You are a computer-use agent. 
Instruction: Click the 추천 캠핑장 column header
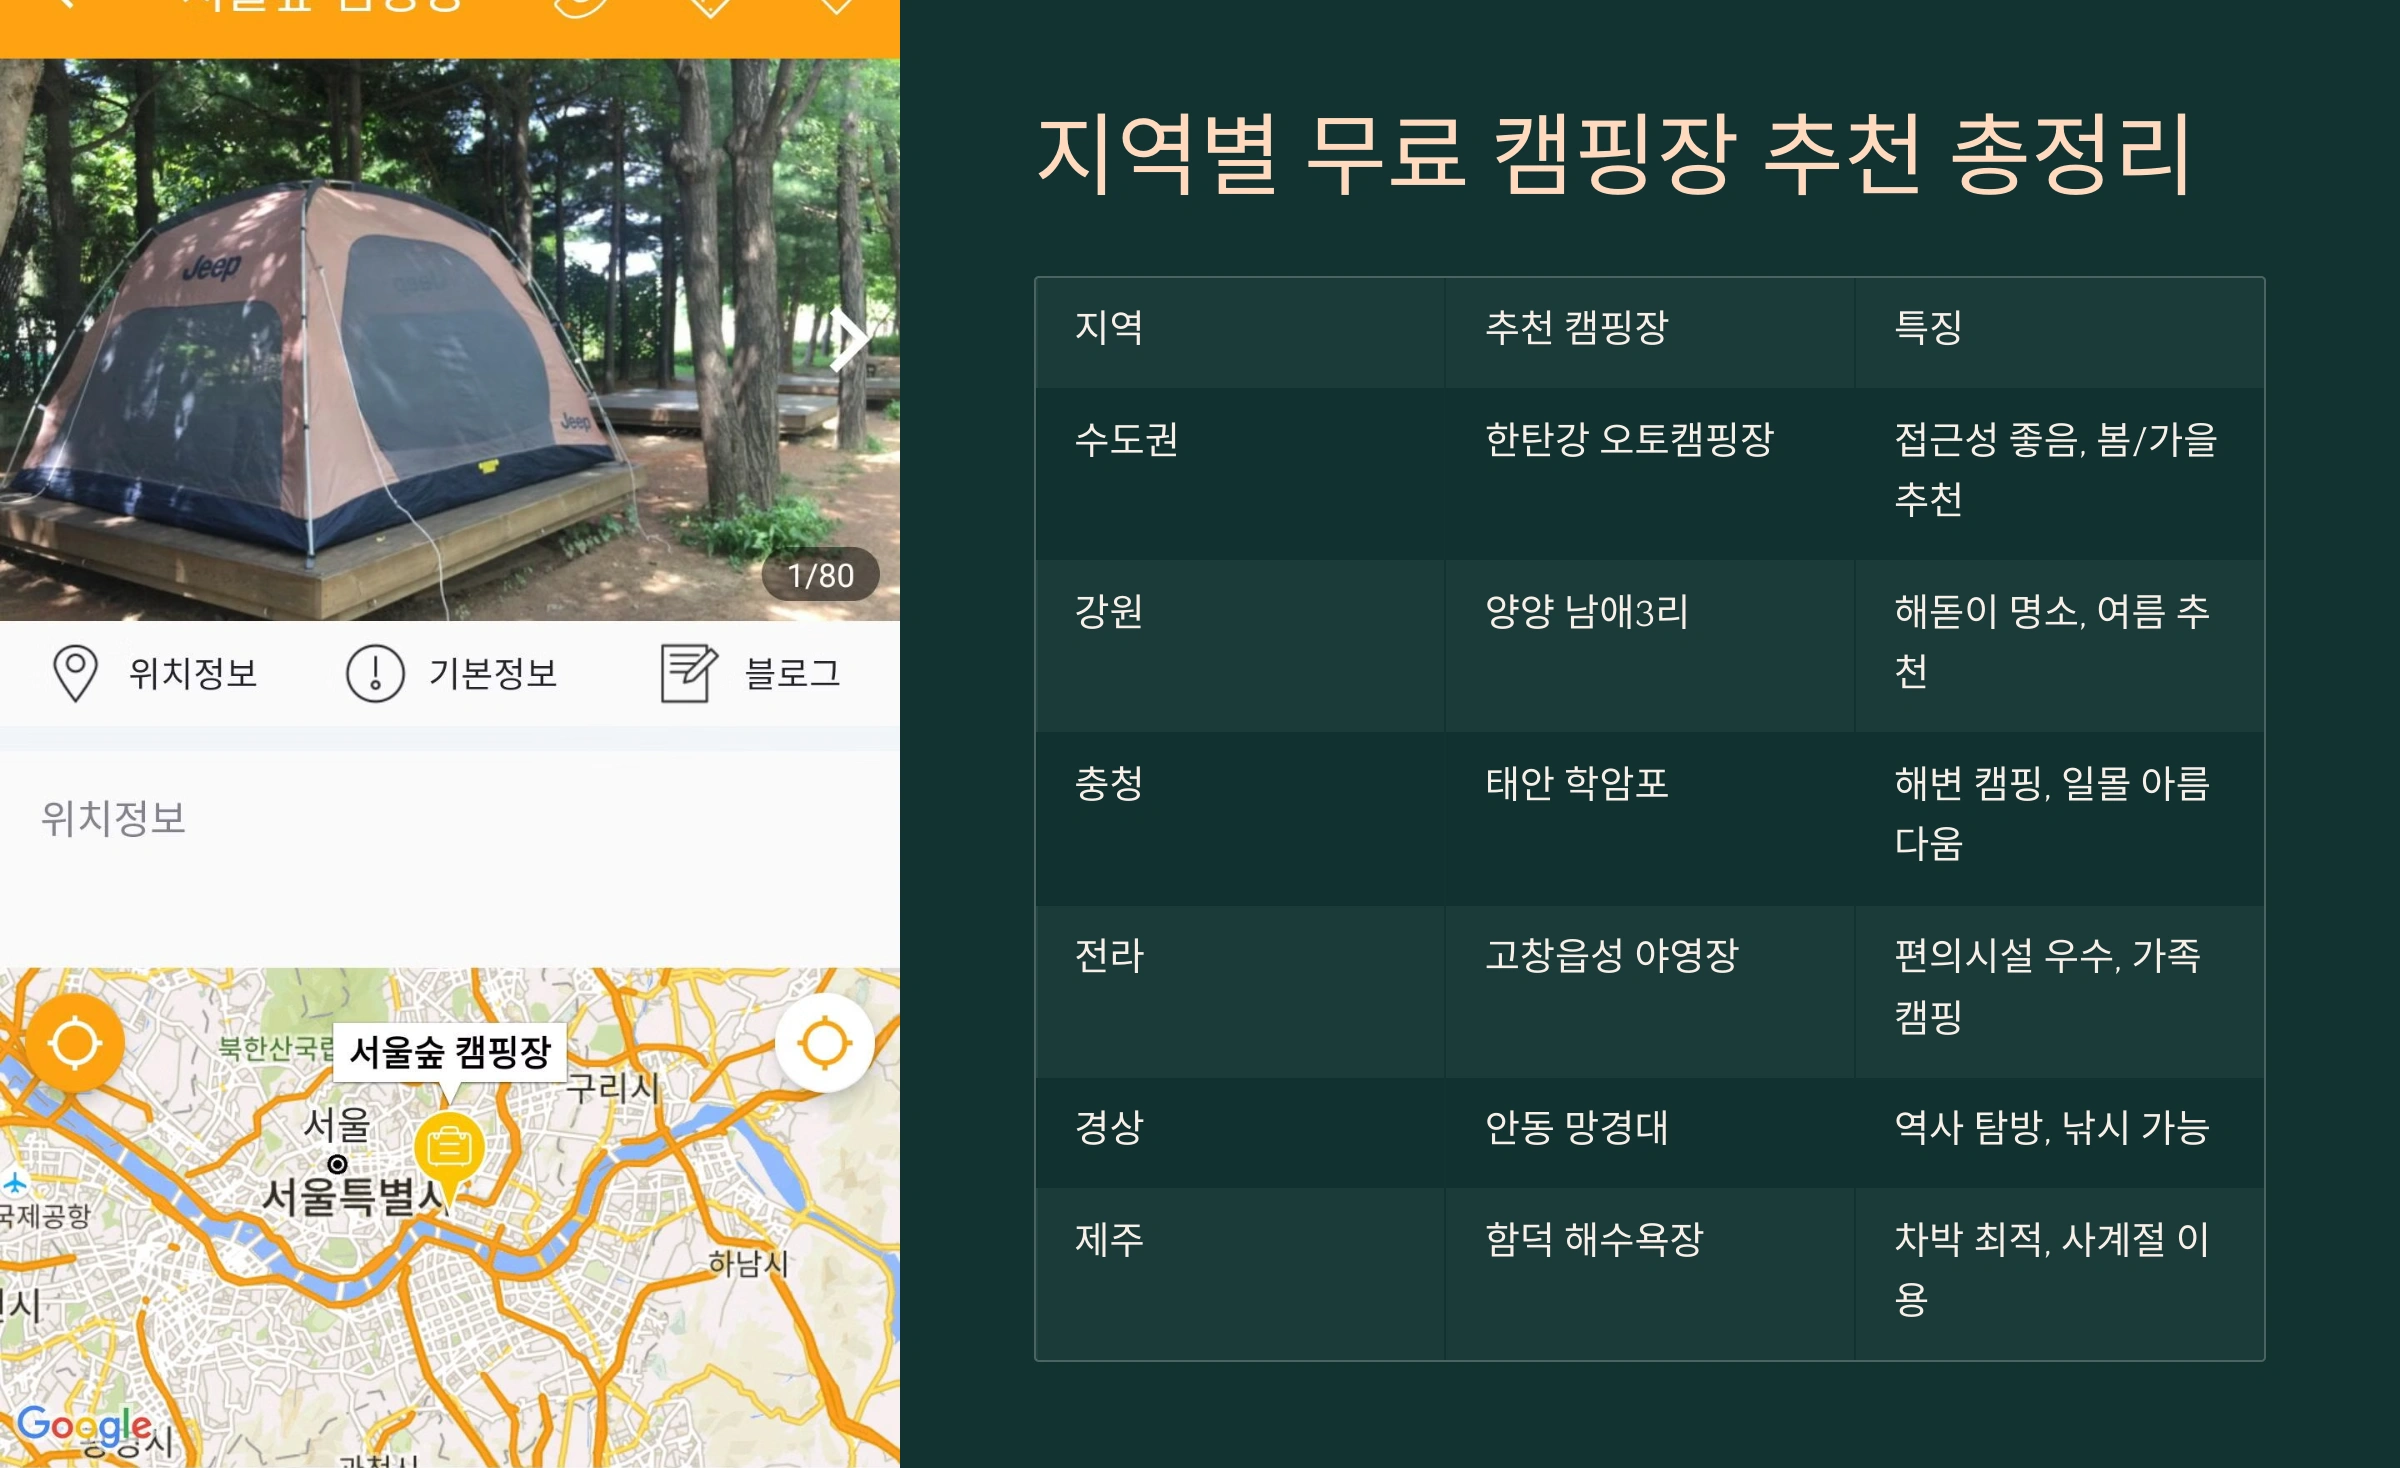tap(1576, 328)
